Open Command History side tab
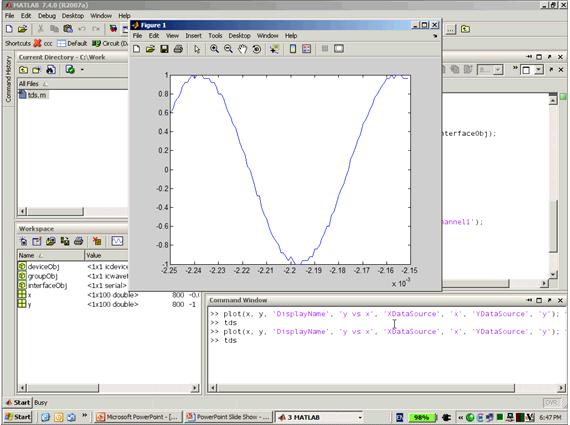Screen dimensions: 570x425 click(x=8, y=79)
